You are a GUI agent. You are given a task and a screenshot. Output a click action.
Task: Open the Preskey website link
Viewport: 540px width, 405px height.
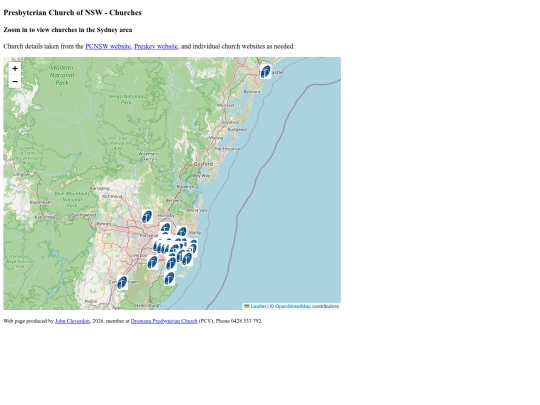156,46
